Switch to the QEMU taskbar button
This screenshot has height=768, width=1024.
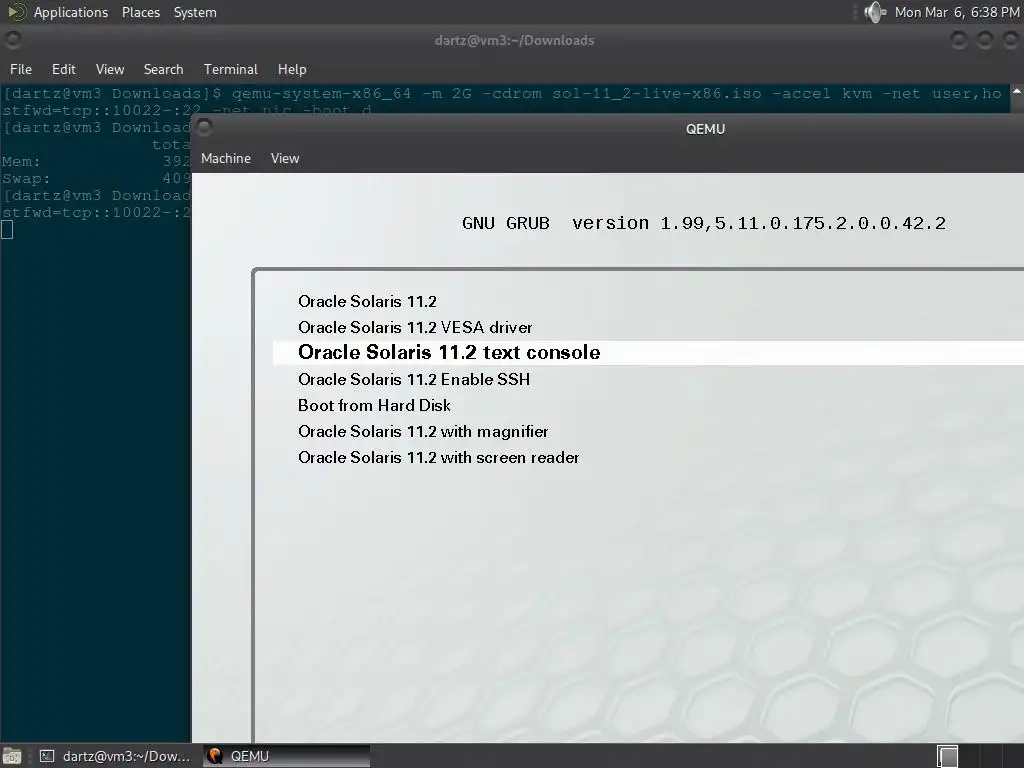tap(286, 756)
